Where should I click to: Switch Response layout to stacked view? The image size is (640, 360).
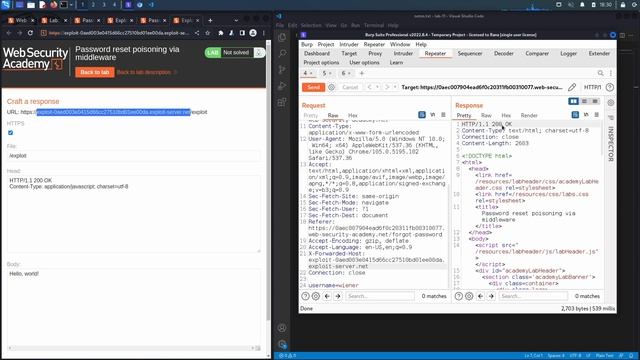tap(584, 101)
